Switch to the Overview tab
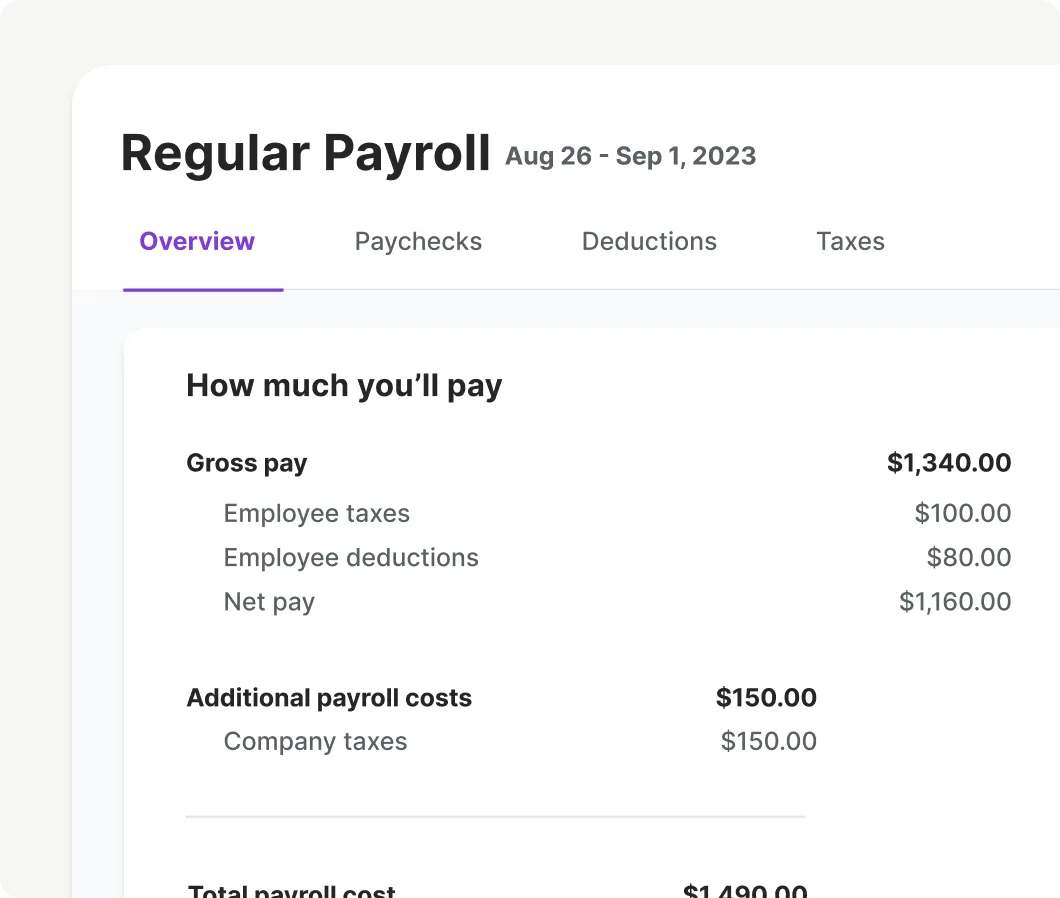Image resolution: width=1060 pixels, height=898 pixels. click(x=197, y=241)
